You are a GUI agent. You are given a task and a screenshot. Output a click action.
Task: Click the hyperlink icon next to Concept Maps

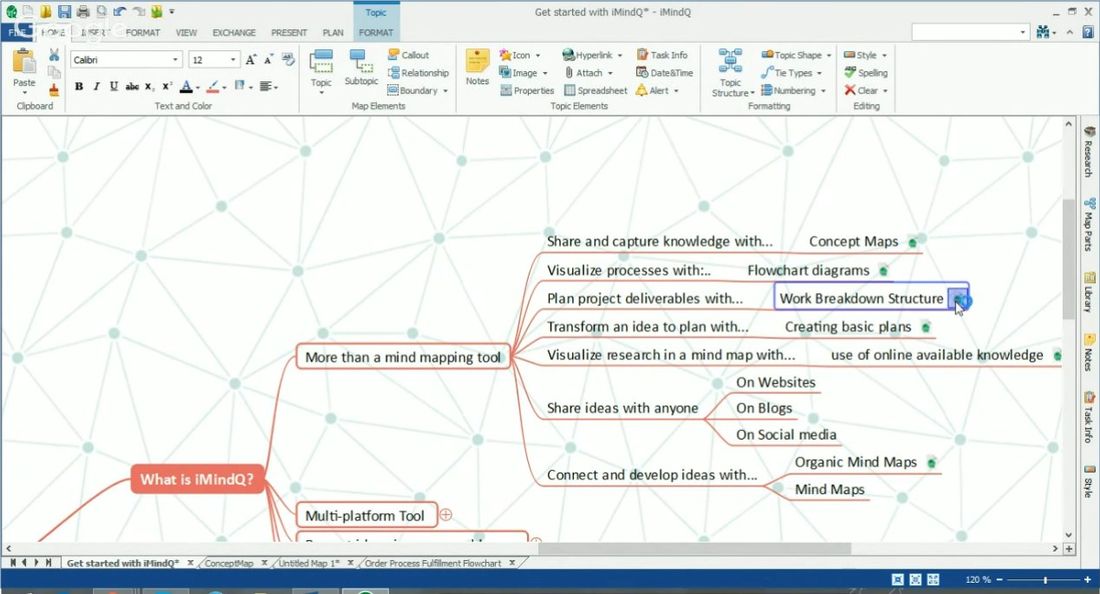(913, 243)
